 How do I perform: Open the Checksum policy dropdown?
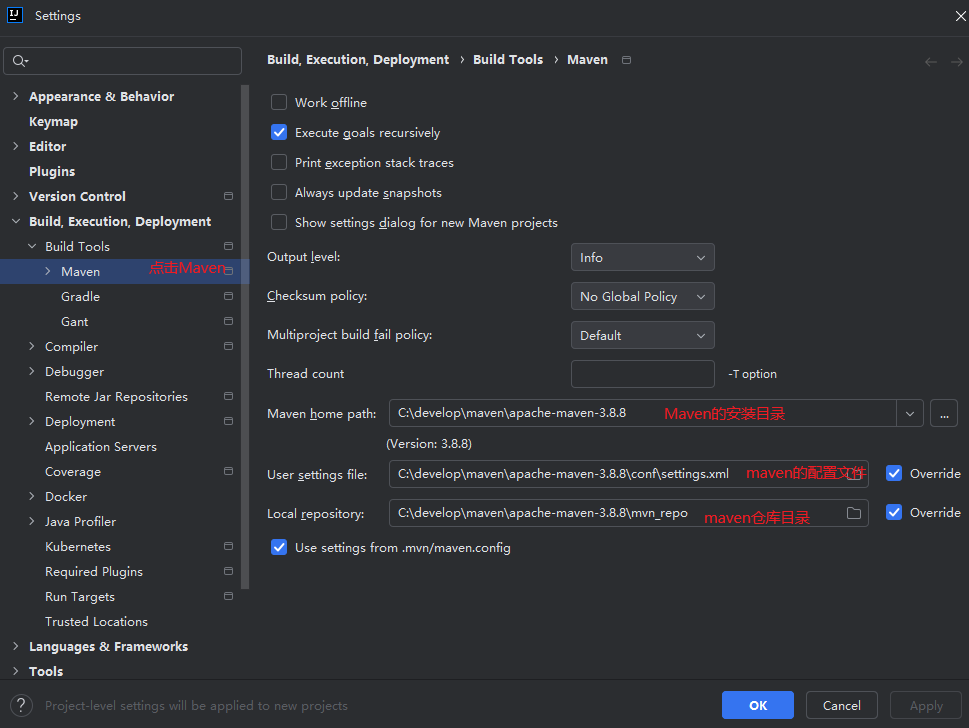coord(643,296)
